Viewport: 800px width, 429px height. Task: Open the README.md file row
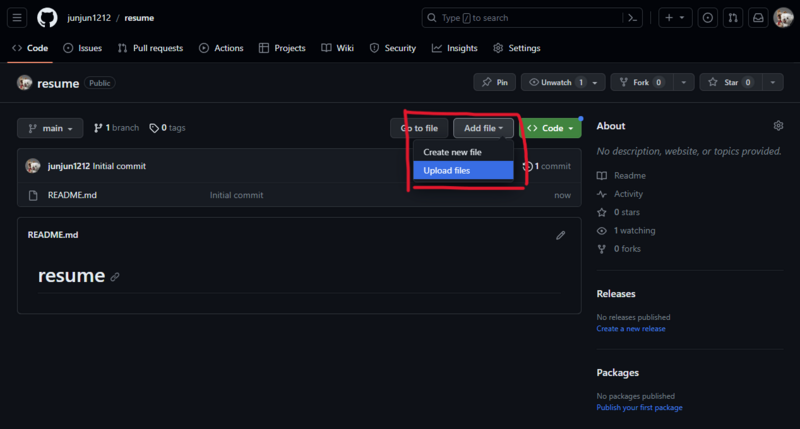[x=299, y=195]
